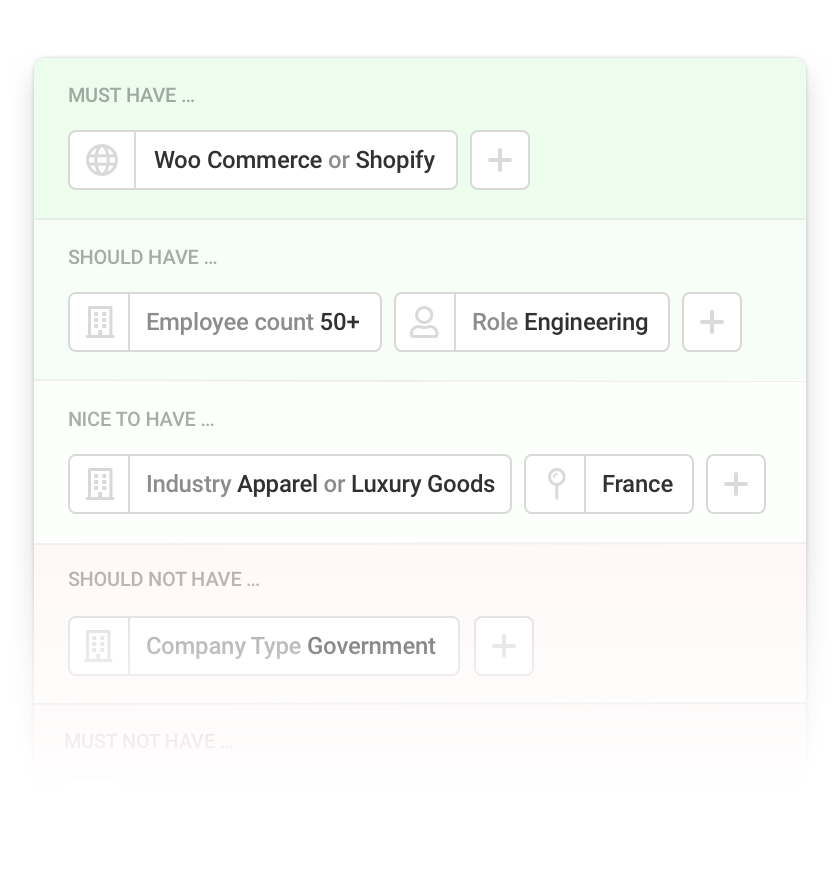840x884 pixels.
Task: Select the Industry Apparel or Luxury Goods filter
Action: click(320, 484)
